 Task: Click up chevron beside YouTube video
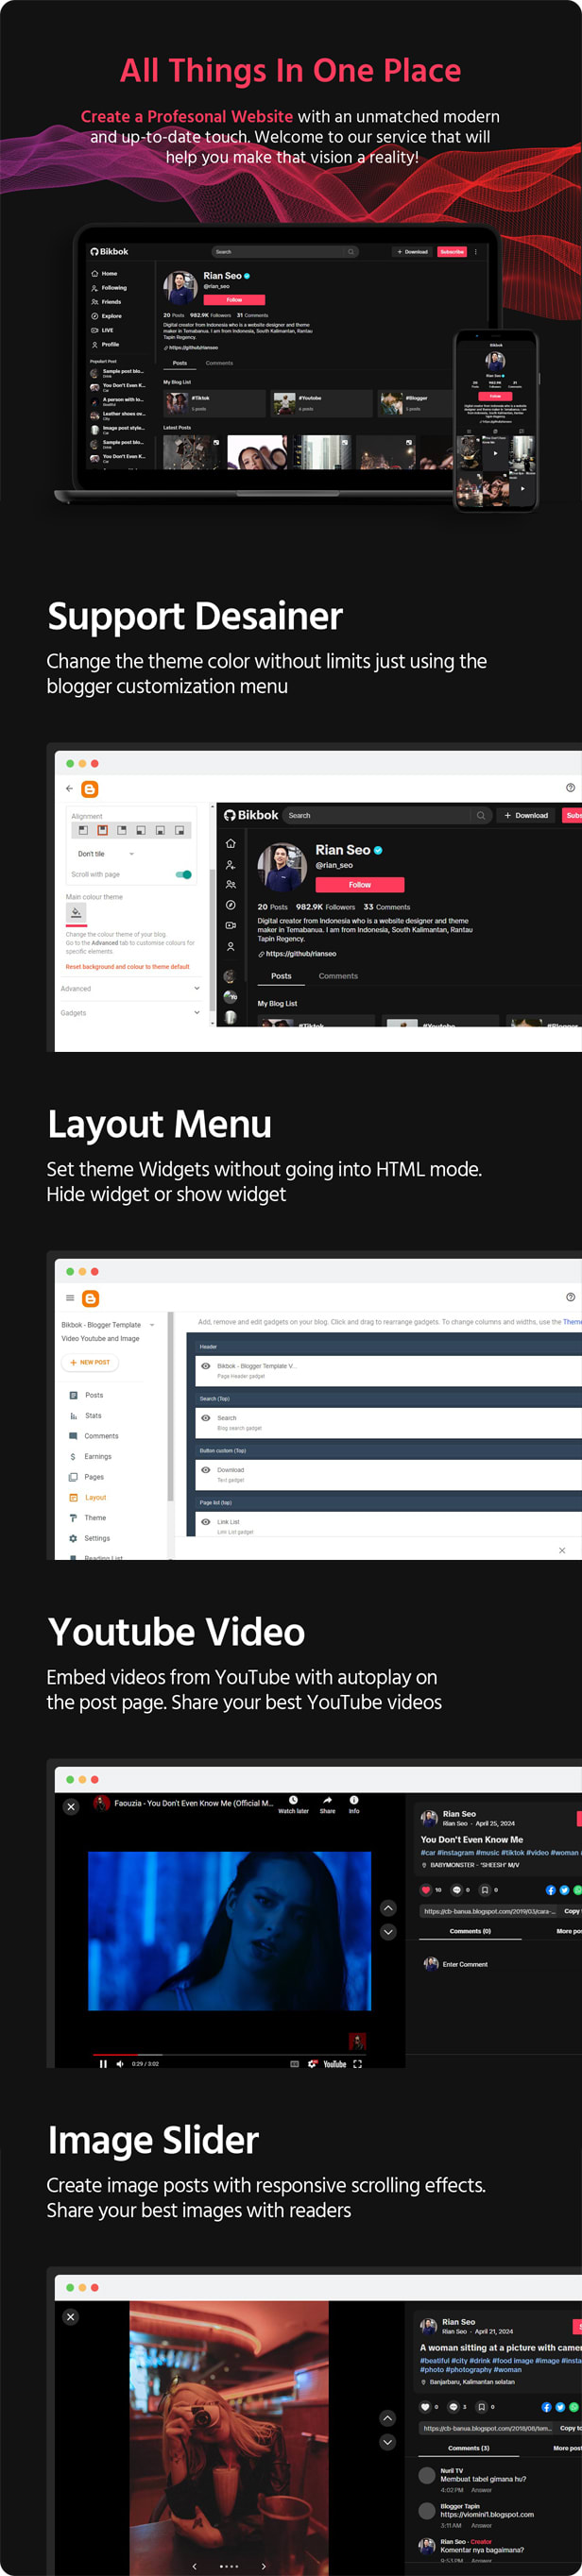pos(389,1908)
